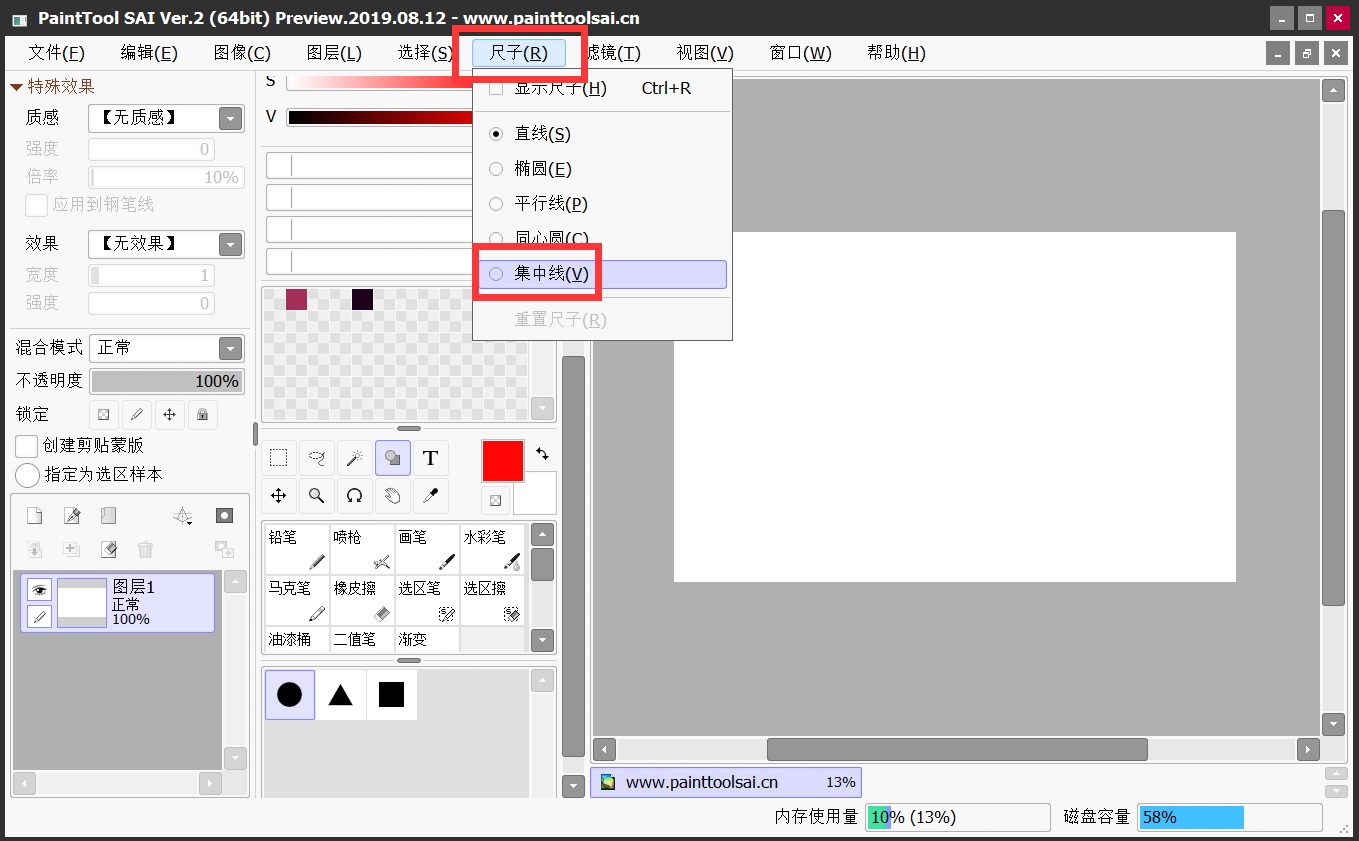
Task: Create a new pen-tool linework layer
Action: (x=72, y=516)
